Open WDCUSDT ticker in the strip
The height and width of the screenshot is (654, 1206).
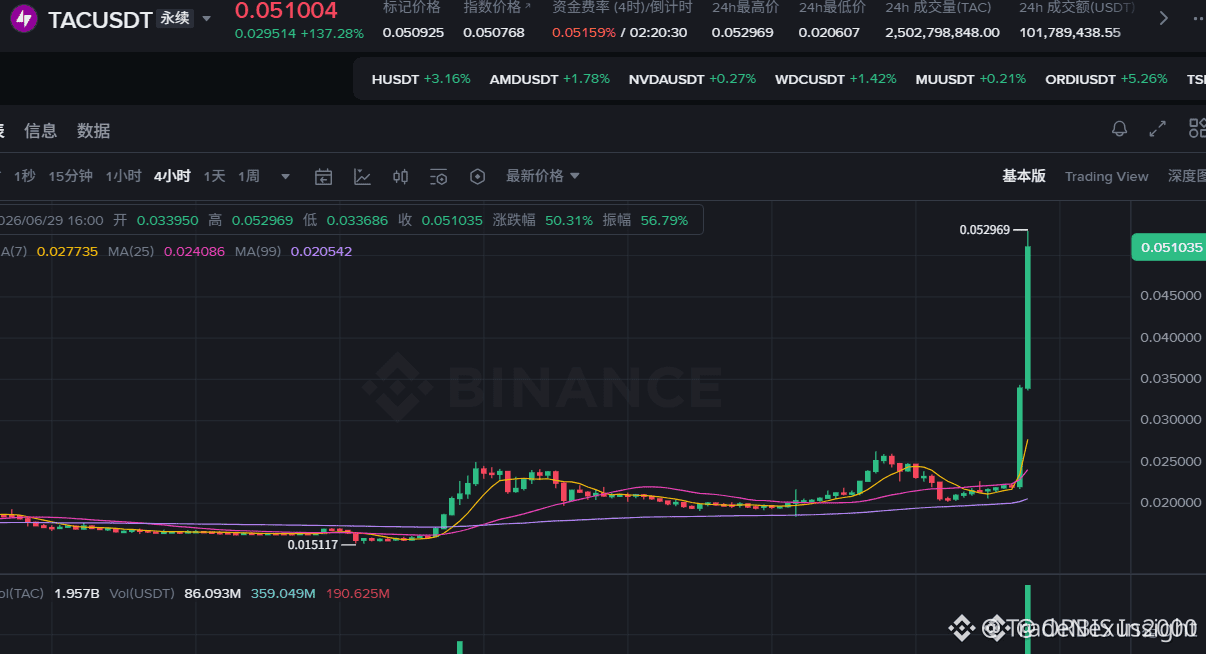pyautogui.click(x=835, y=79)
